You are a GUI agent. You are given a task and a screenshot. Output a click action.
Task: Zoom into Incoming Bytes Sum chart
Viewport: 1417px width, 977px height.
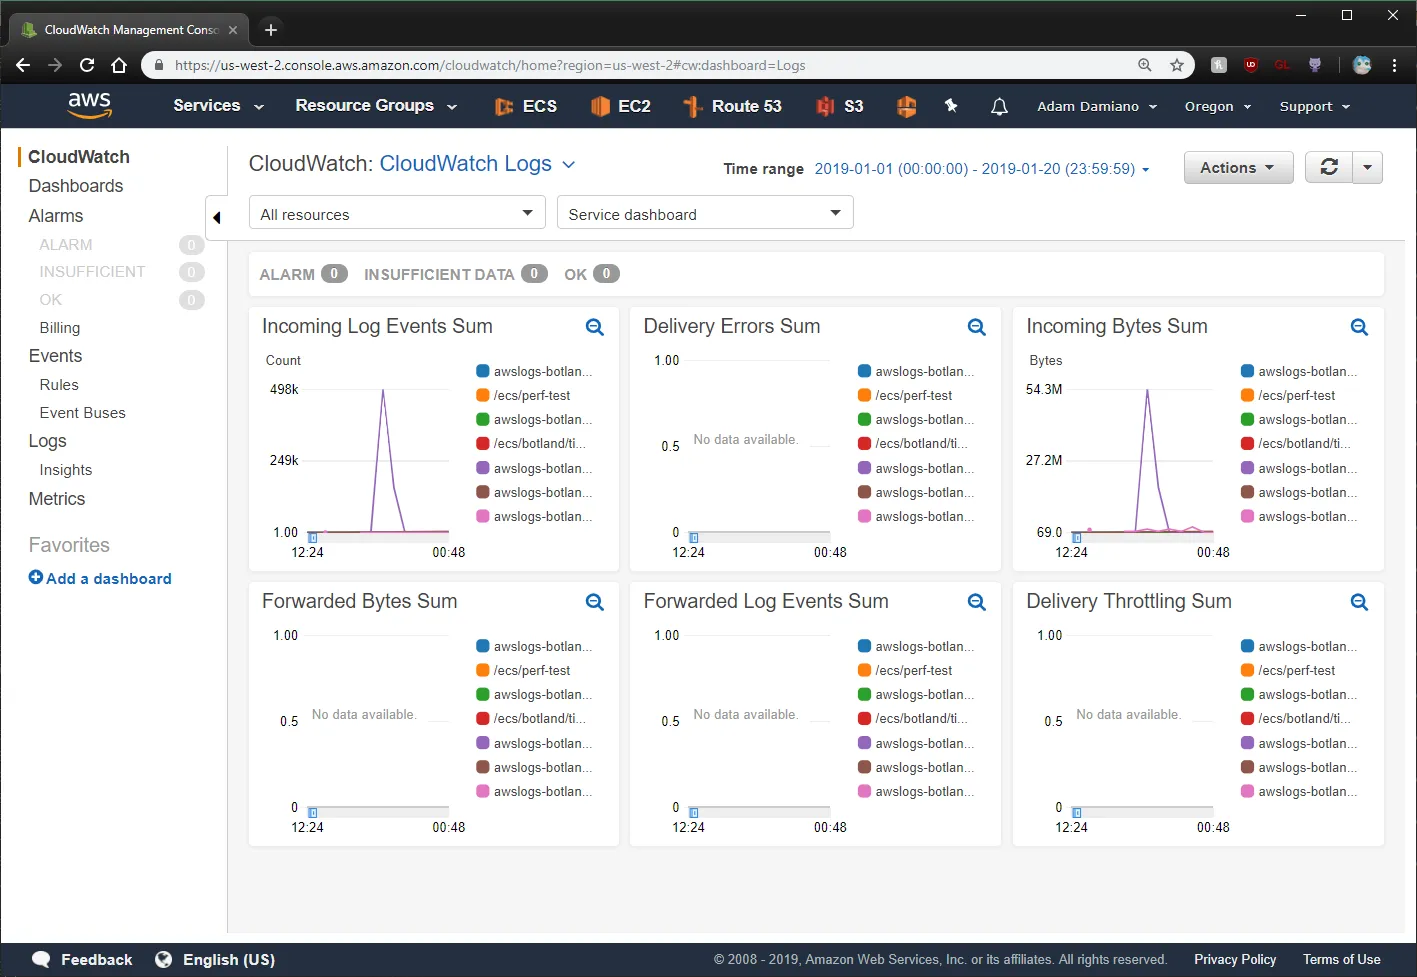(x=1359, y=327)
